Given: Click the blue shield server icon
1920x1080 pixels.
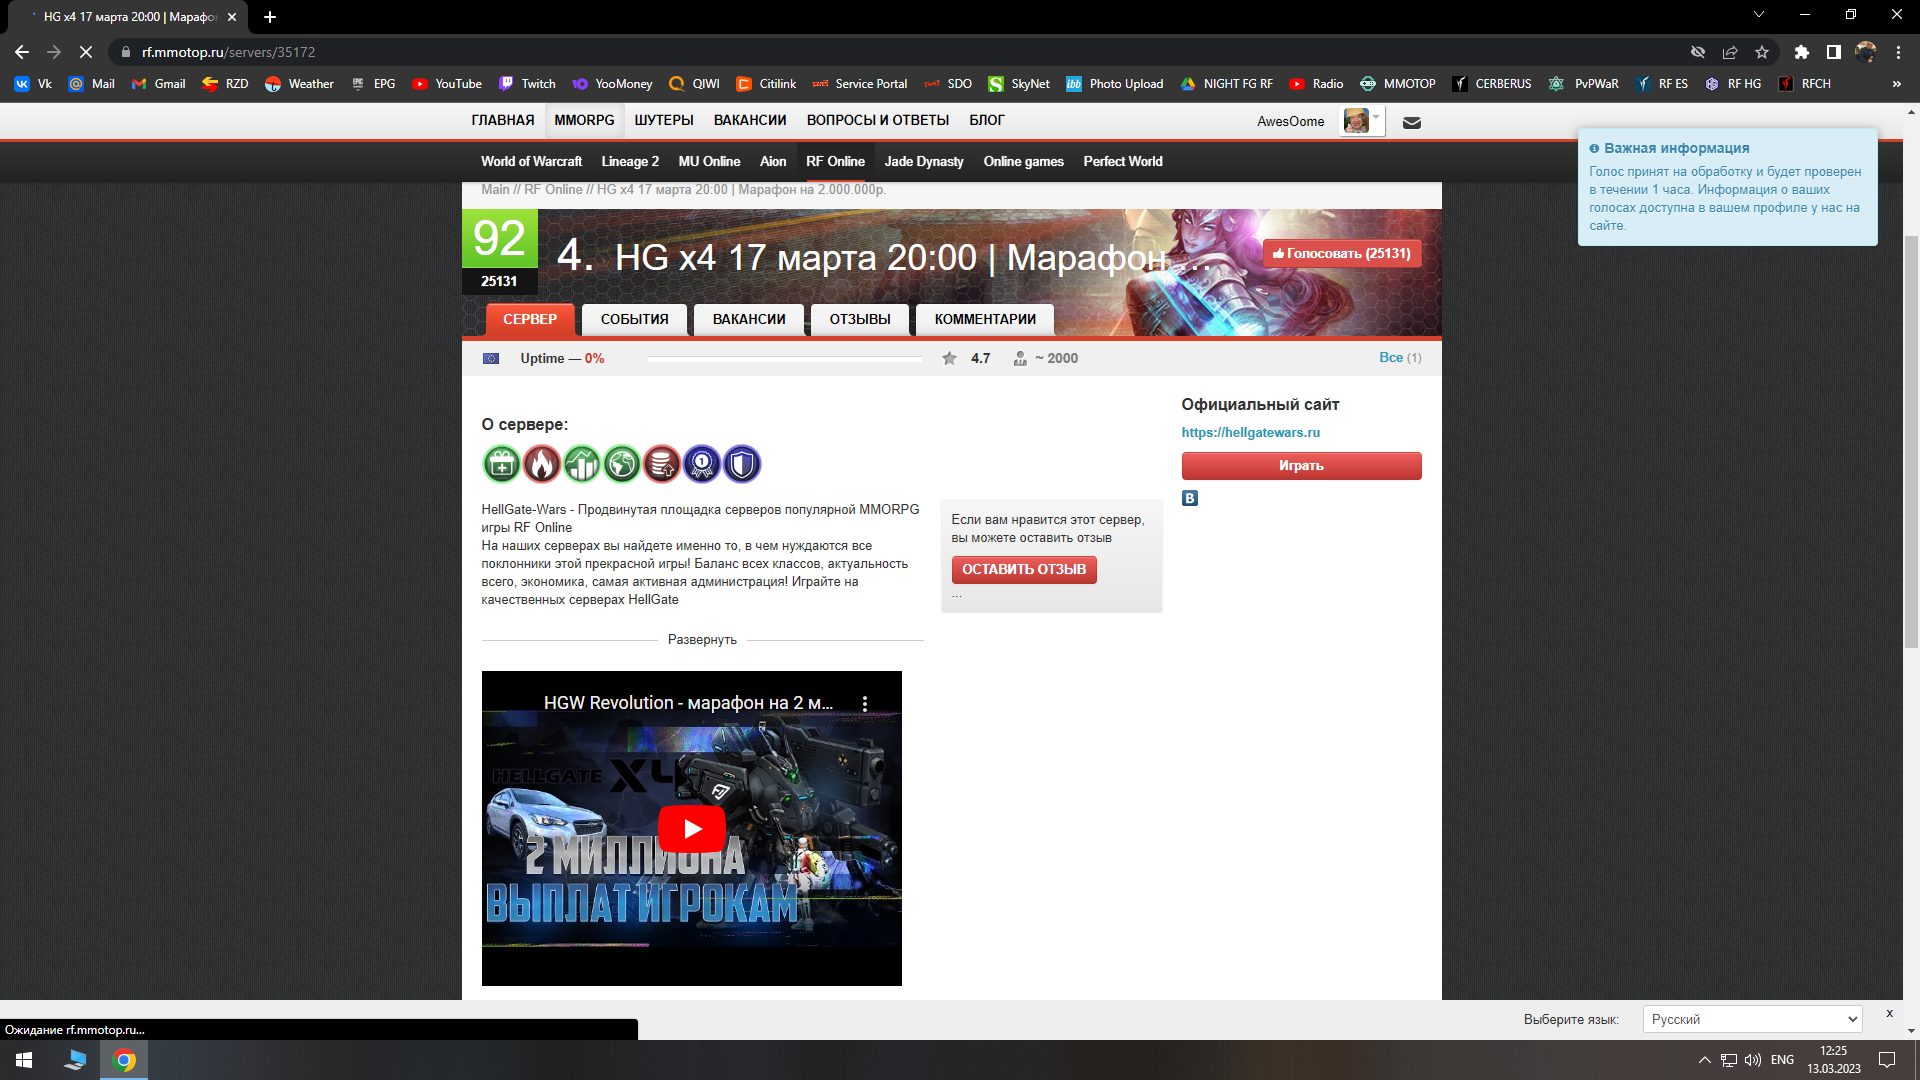Looking at the screenshot, I should 742,464.
